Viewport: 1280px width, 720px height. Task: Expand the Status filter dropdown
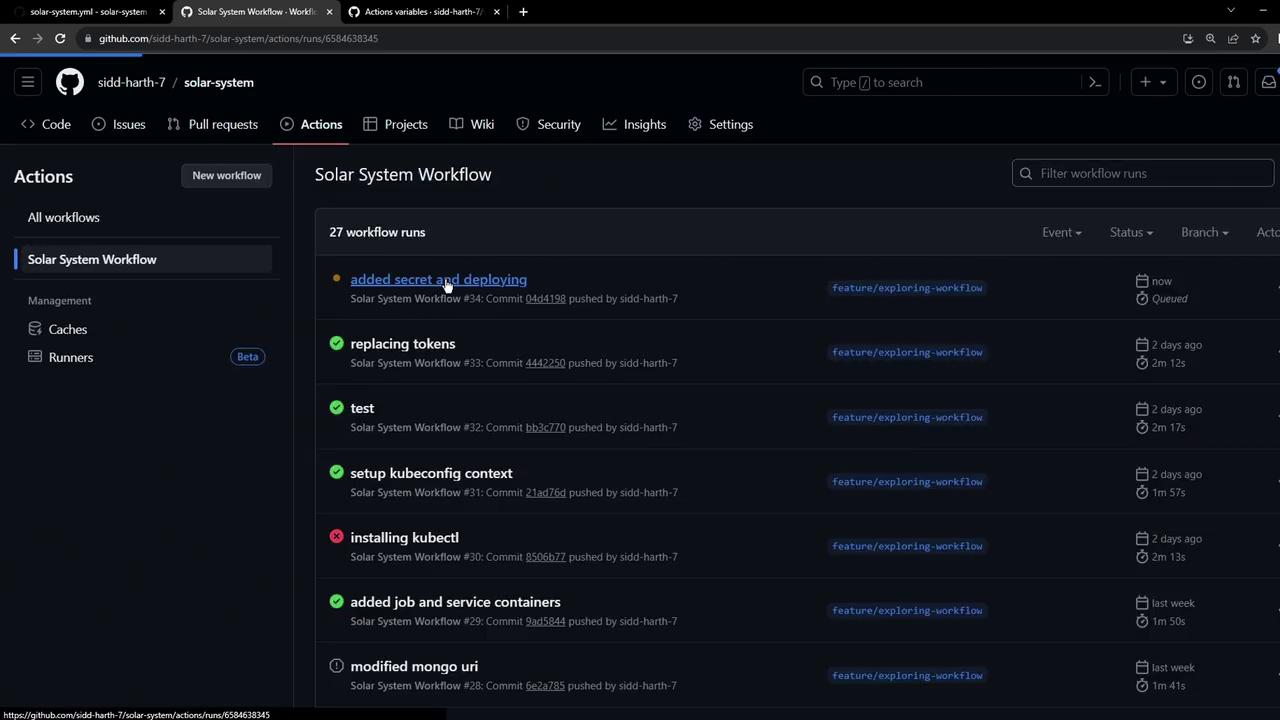pos(1131,232)
